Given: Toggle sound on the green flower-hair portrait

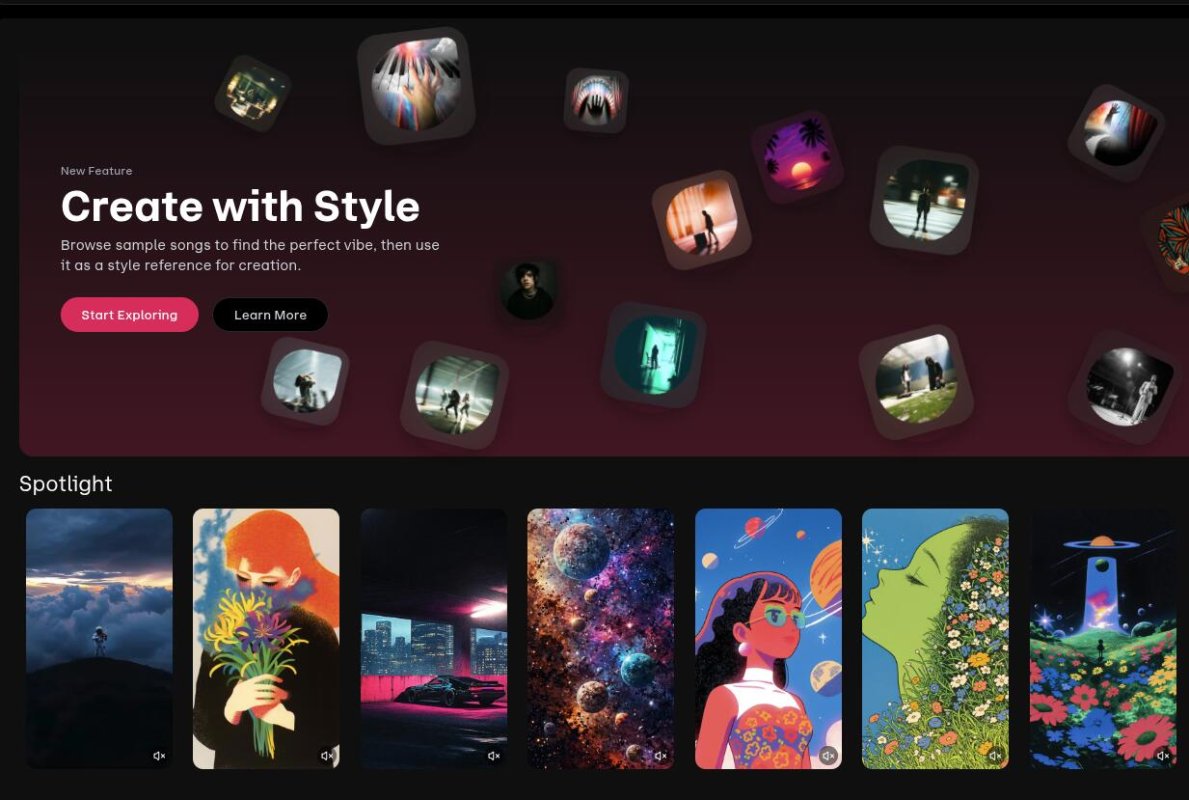Looking at the screenshot, I should 994,755.
